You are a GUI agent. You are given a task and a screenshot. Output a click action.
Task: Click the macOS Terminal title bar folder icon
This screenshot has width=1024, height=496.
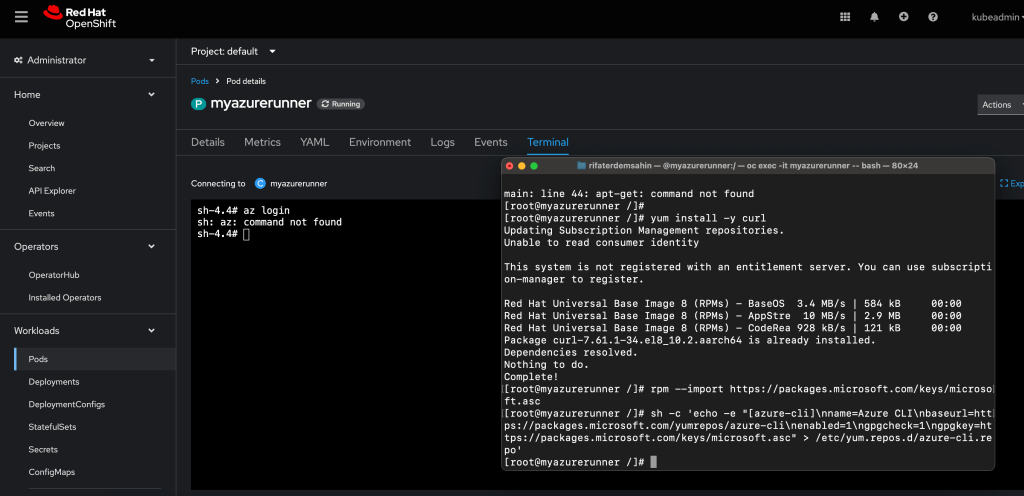point(581,166)
